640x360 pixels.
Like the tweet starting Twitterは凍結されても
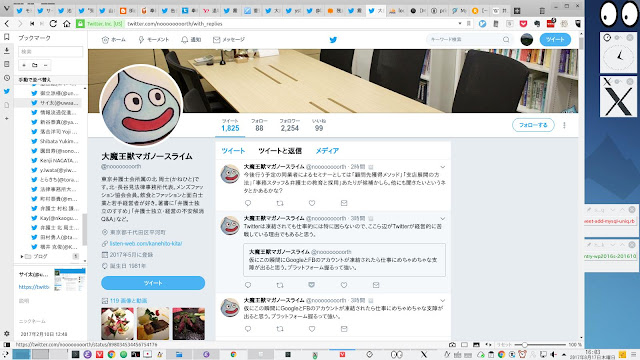point(344,285)
